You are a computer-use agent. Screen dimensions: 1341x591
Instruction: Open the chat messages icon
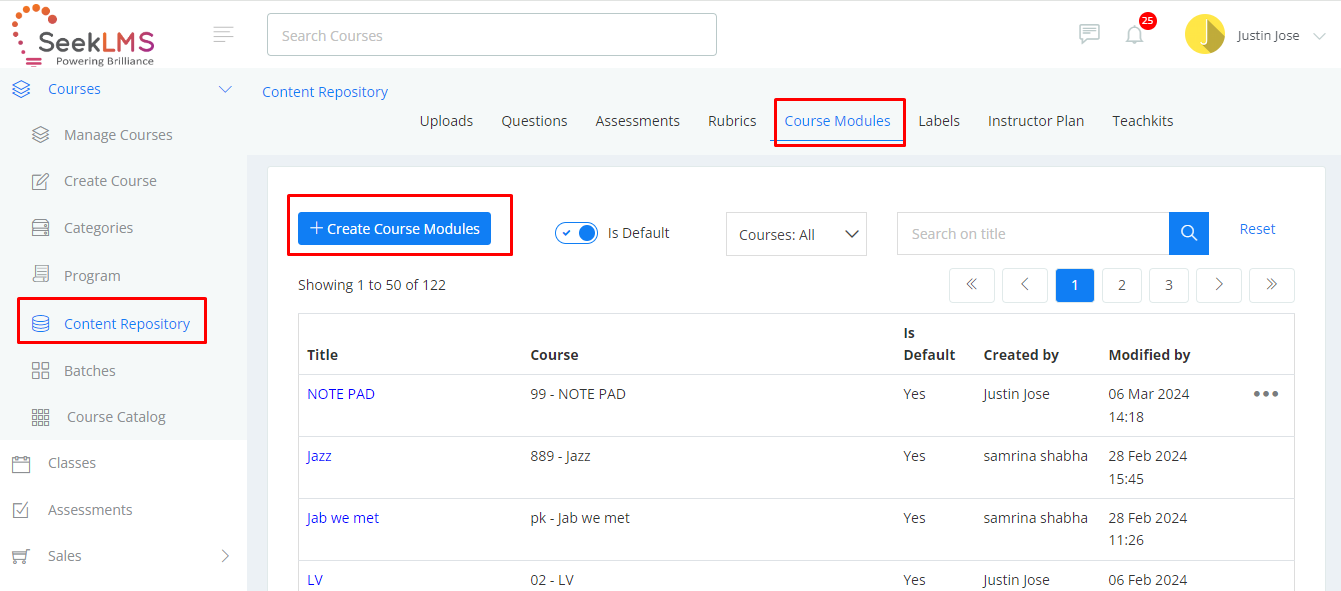[x=1089, y=34]
